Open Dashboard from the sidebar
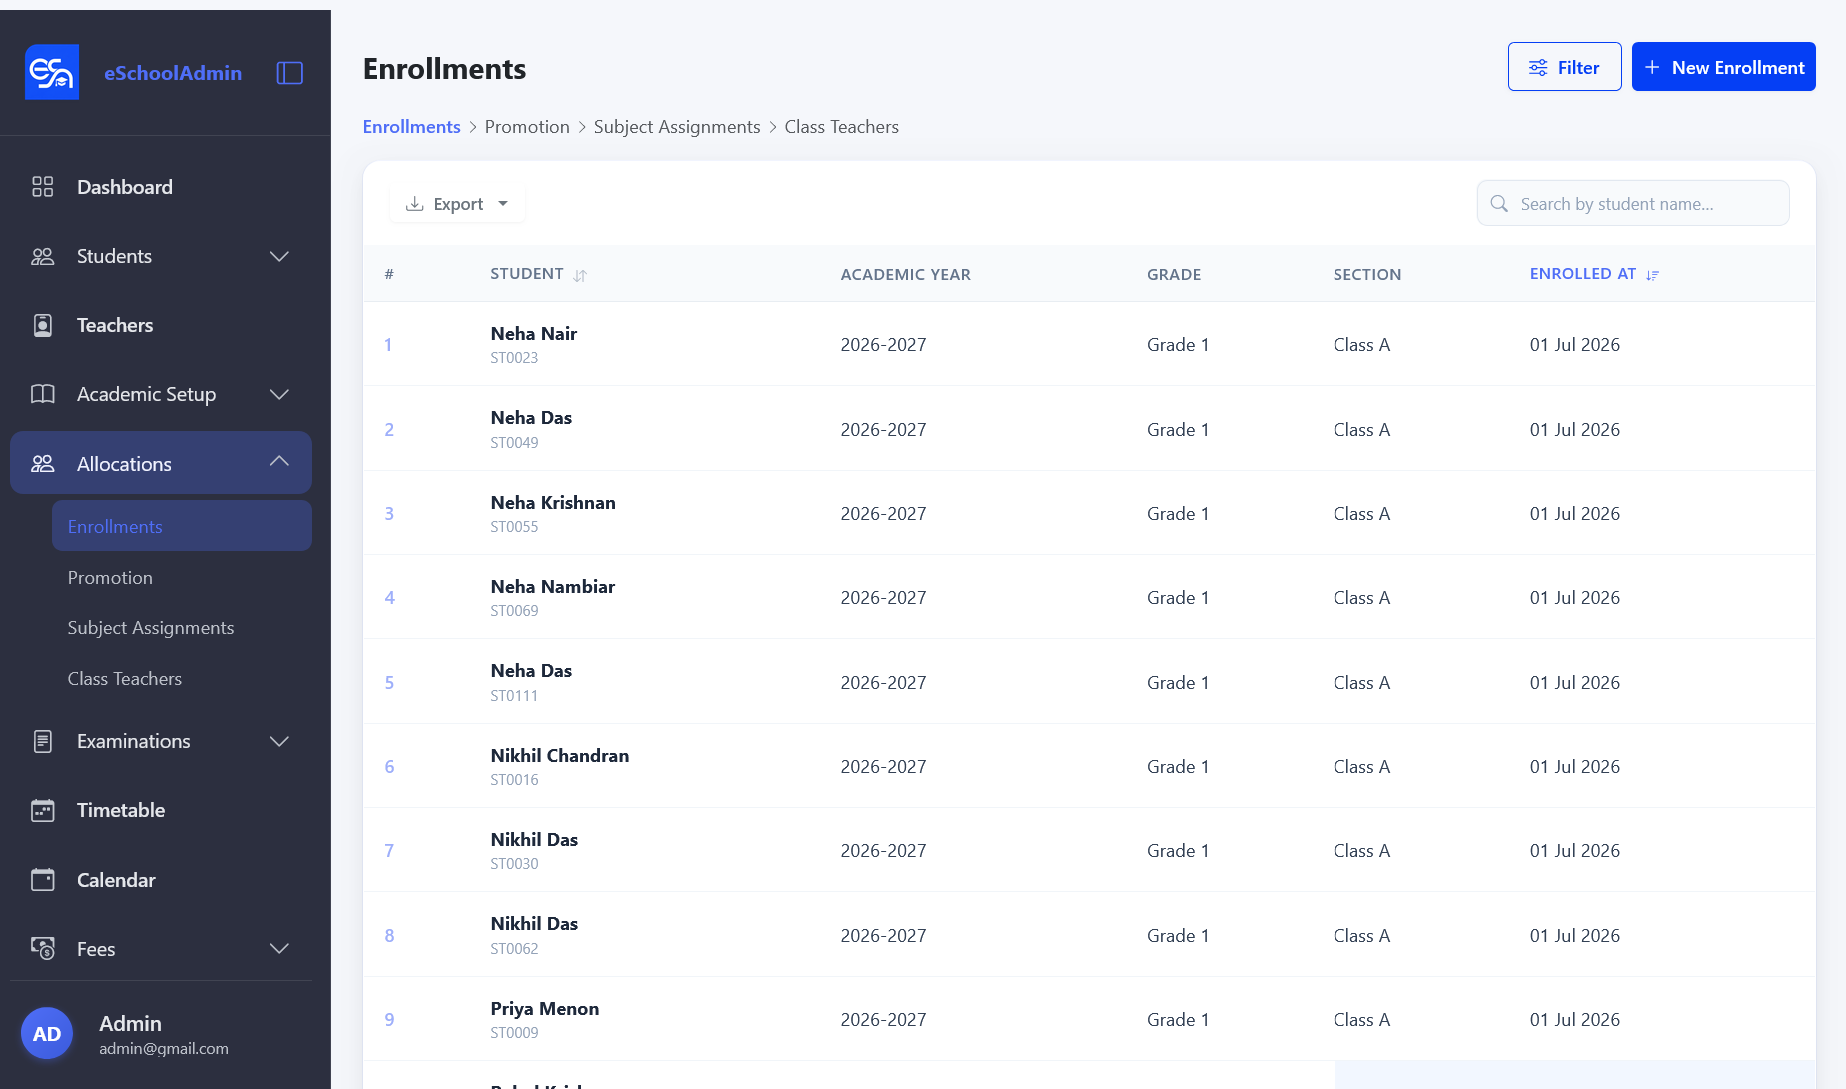This screenshot has width=1846, height=1089. [x=124, y=187]
